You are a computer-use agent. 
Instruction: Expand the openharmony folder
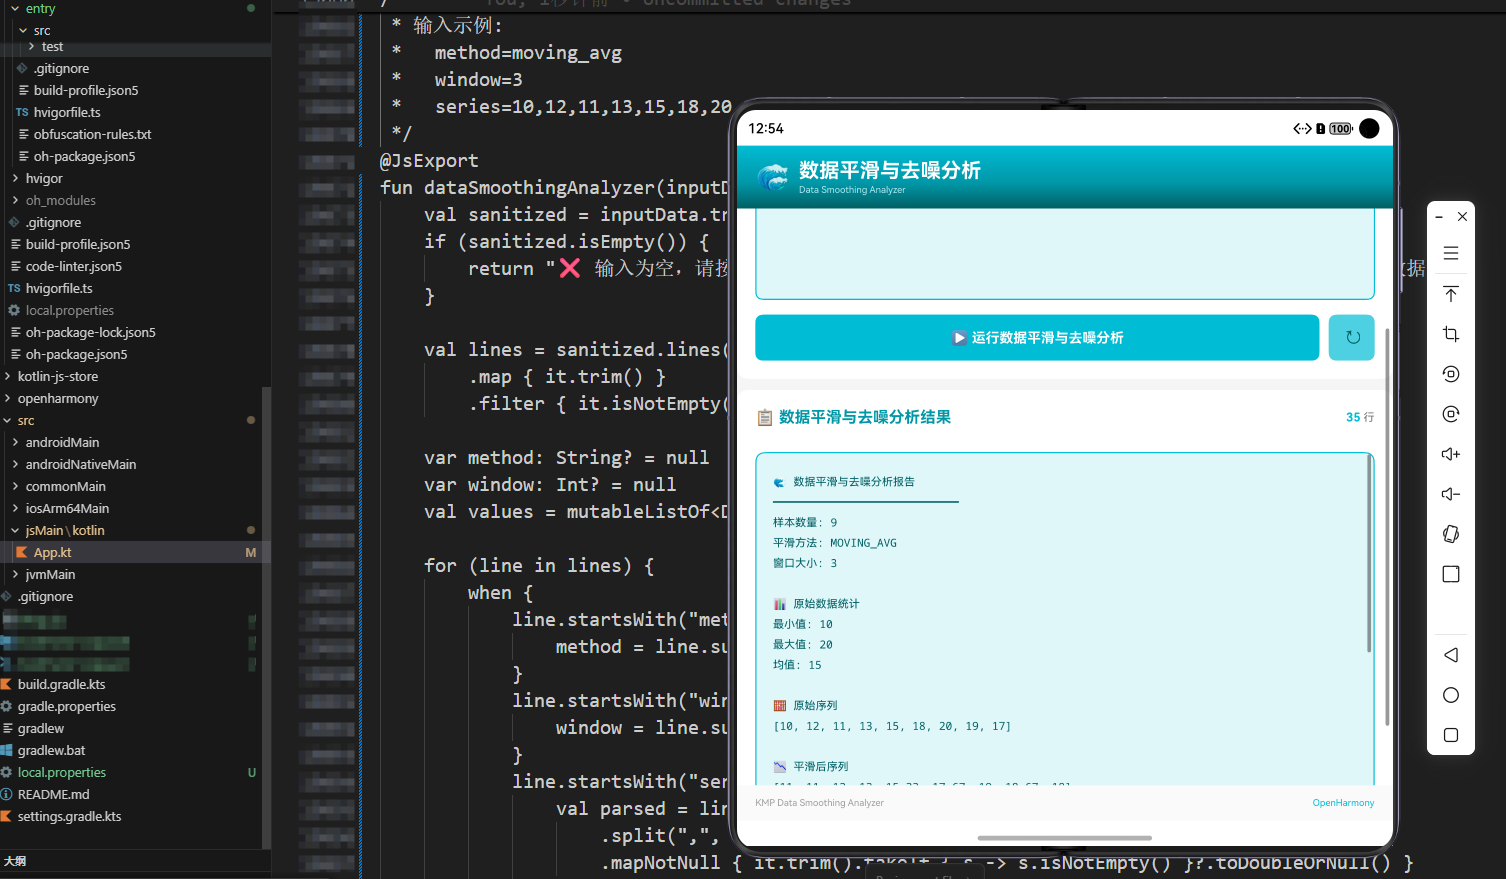[x=8, y=398]
